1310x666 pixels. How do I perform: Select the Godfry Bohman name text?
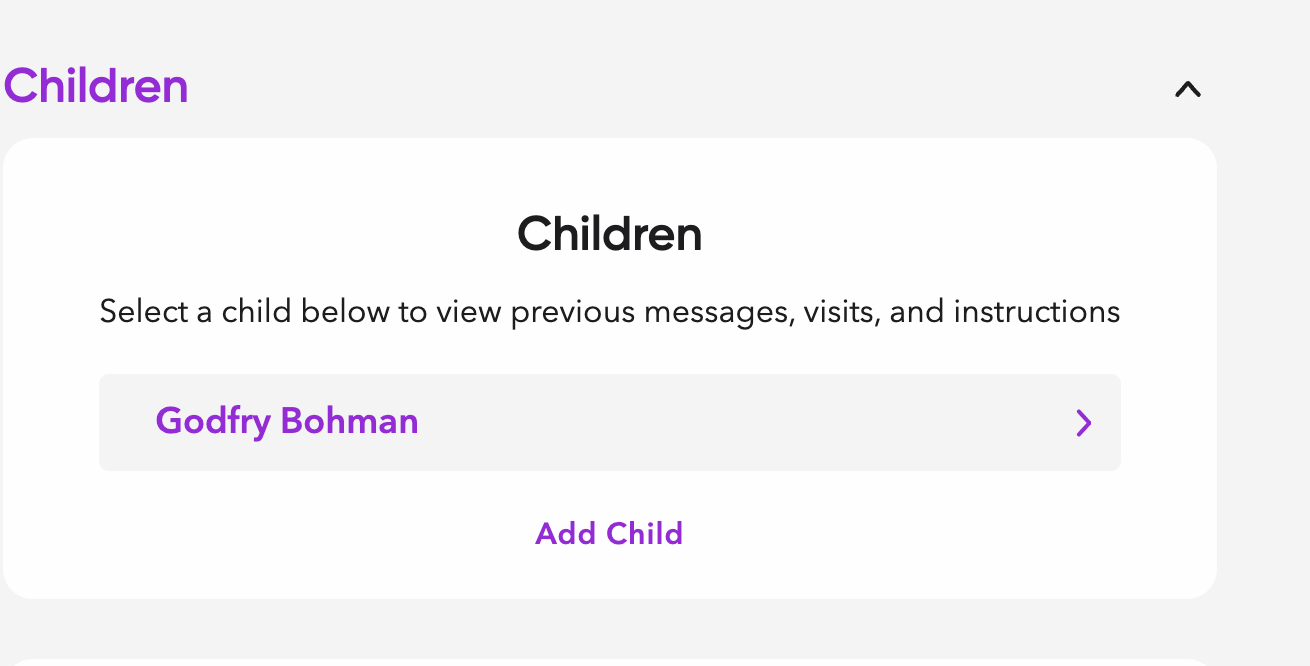tap(287, 421)
